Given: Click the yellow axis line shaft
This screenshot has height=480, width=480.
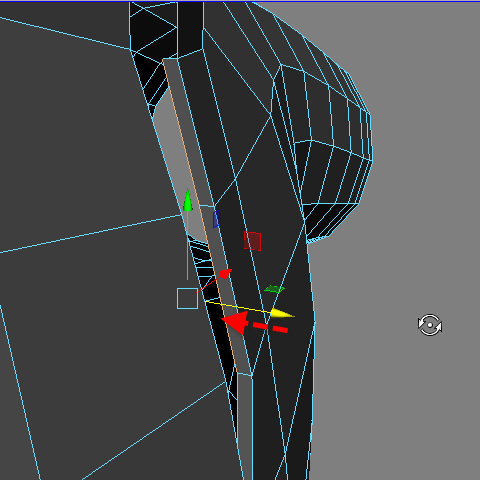Looking at the screenshot, I should [238, 307].
